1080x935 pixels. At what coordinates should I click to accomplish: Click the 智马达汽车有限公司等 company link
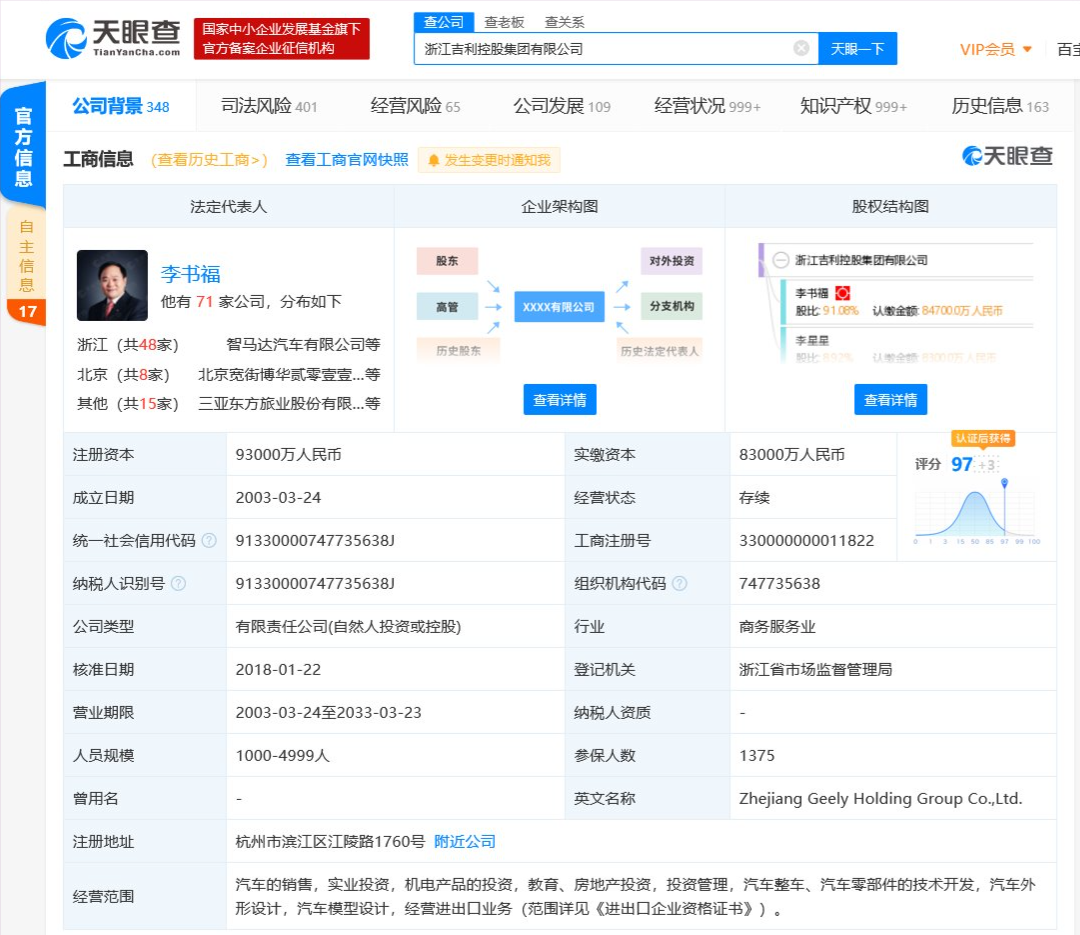coord(303,345)
